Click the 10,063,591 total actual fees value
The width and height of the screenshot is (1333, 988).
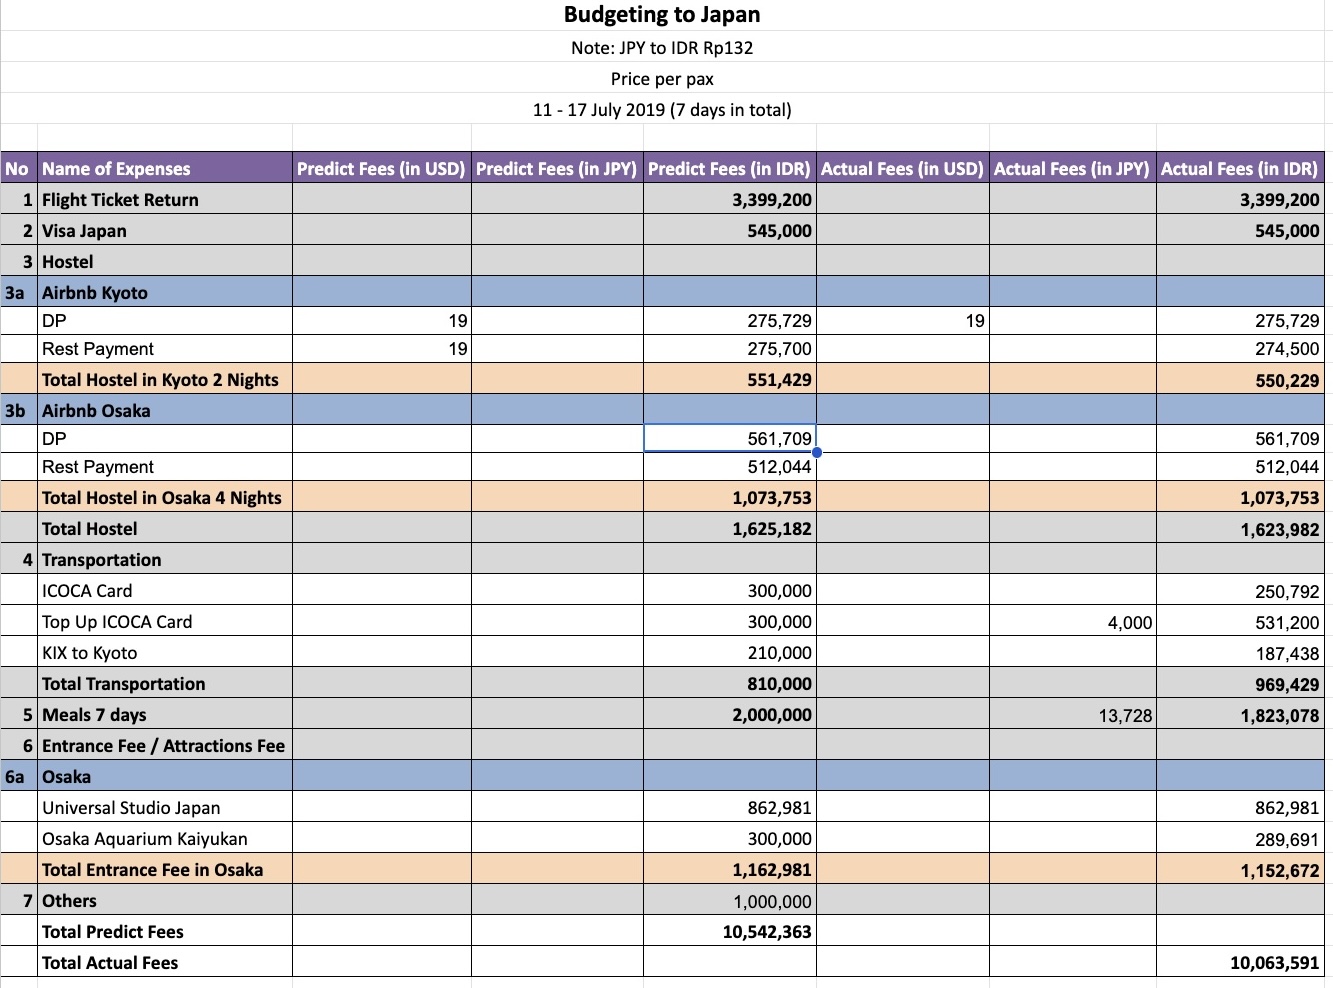click(1240, 963)
